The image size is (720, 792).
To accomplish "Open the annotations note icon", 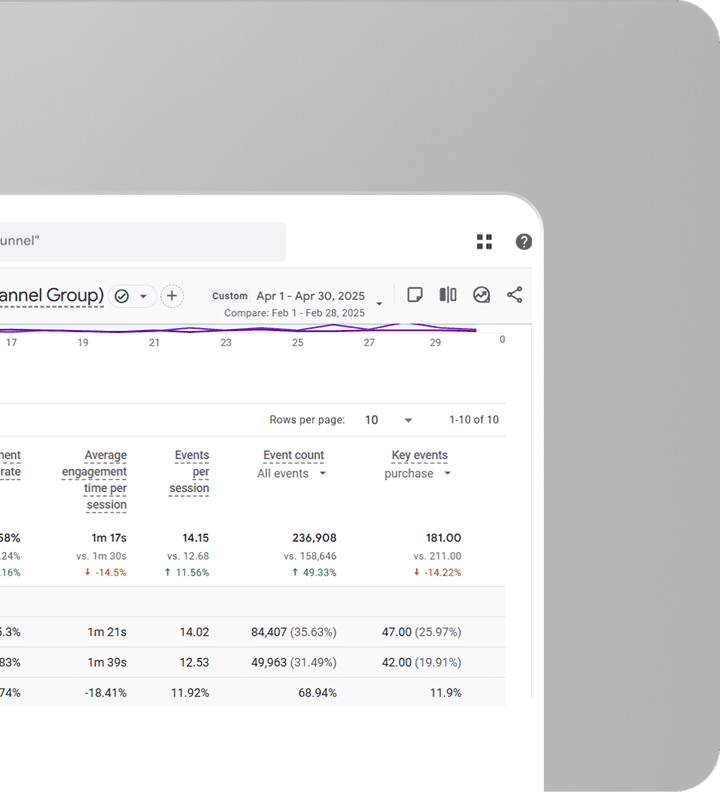I will tap(415, 294).
